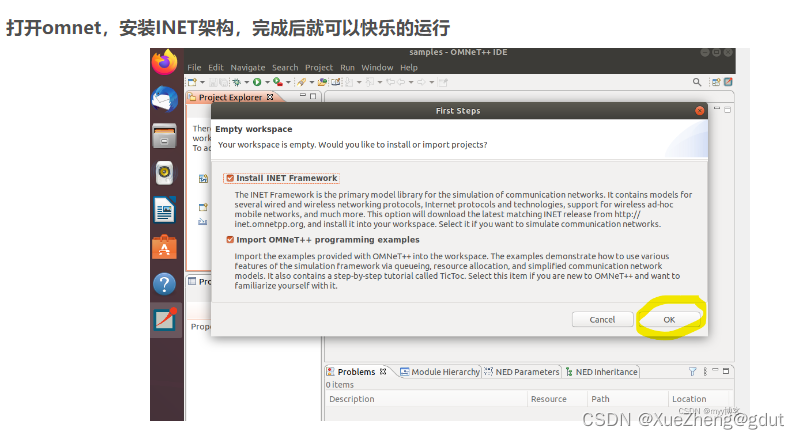Minimize the Project Explorer panel

[x=303, y=96]
